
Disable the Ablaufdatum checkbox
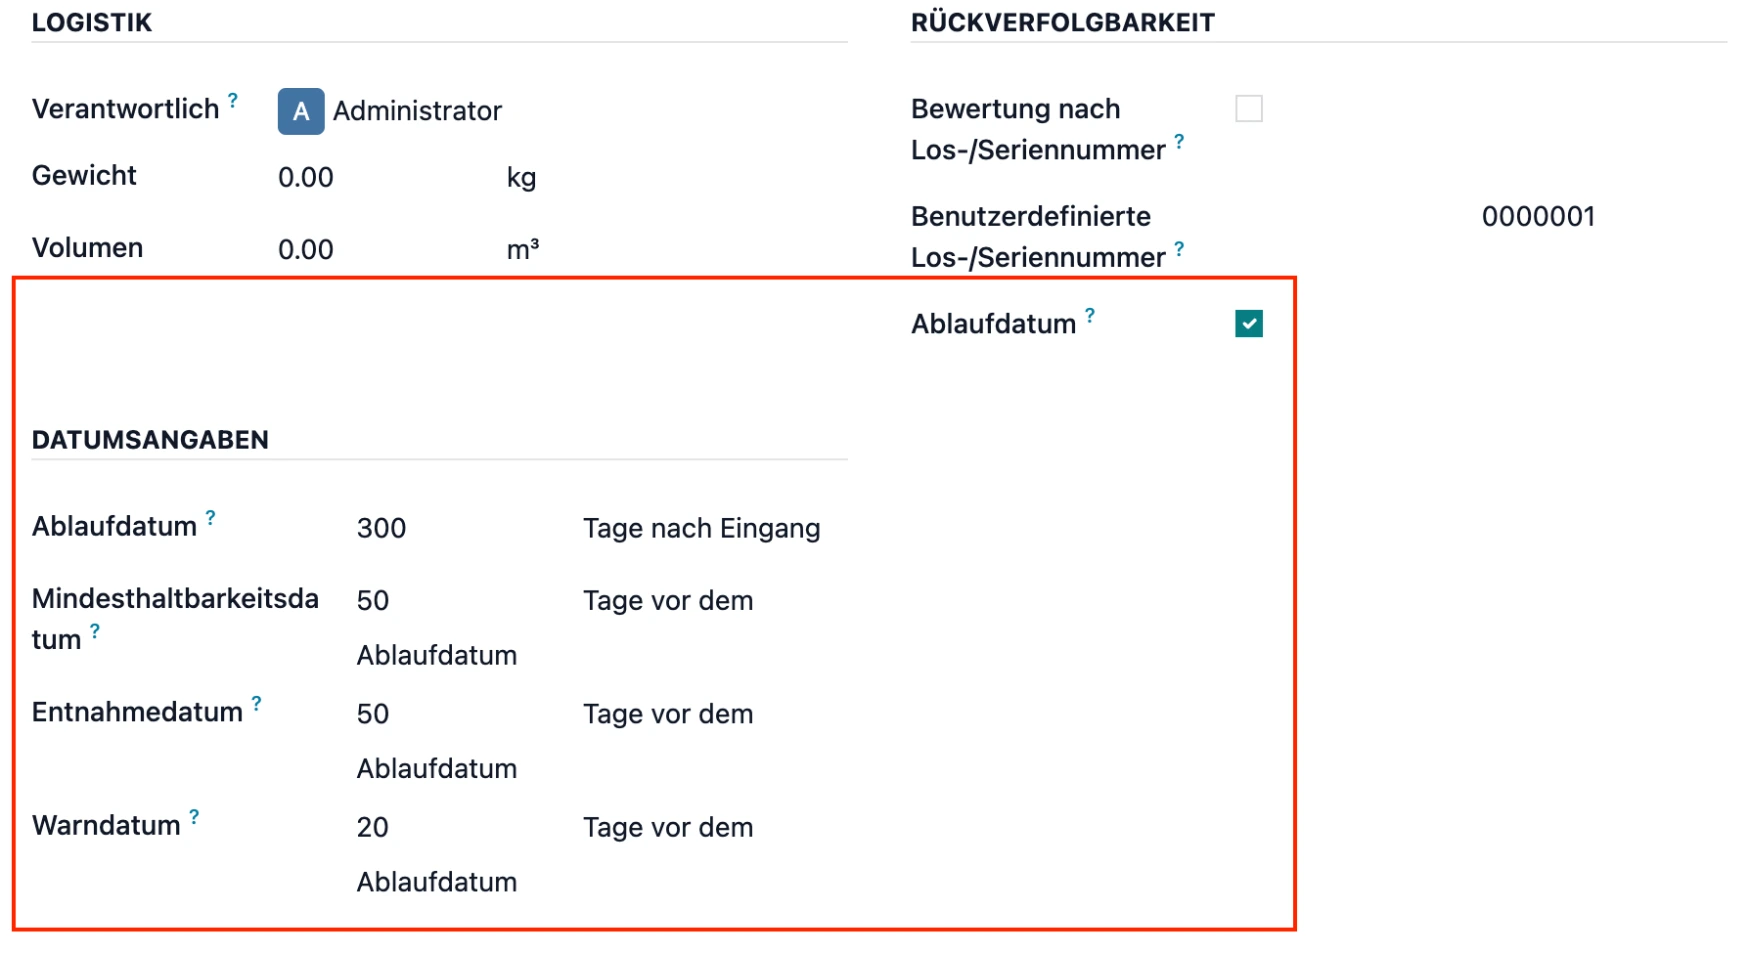1249,322
